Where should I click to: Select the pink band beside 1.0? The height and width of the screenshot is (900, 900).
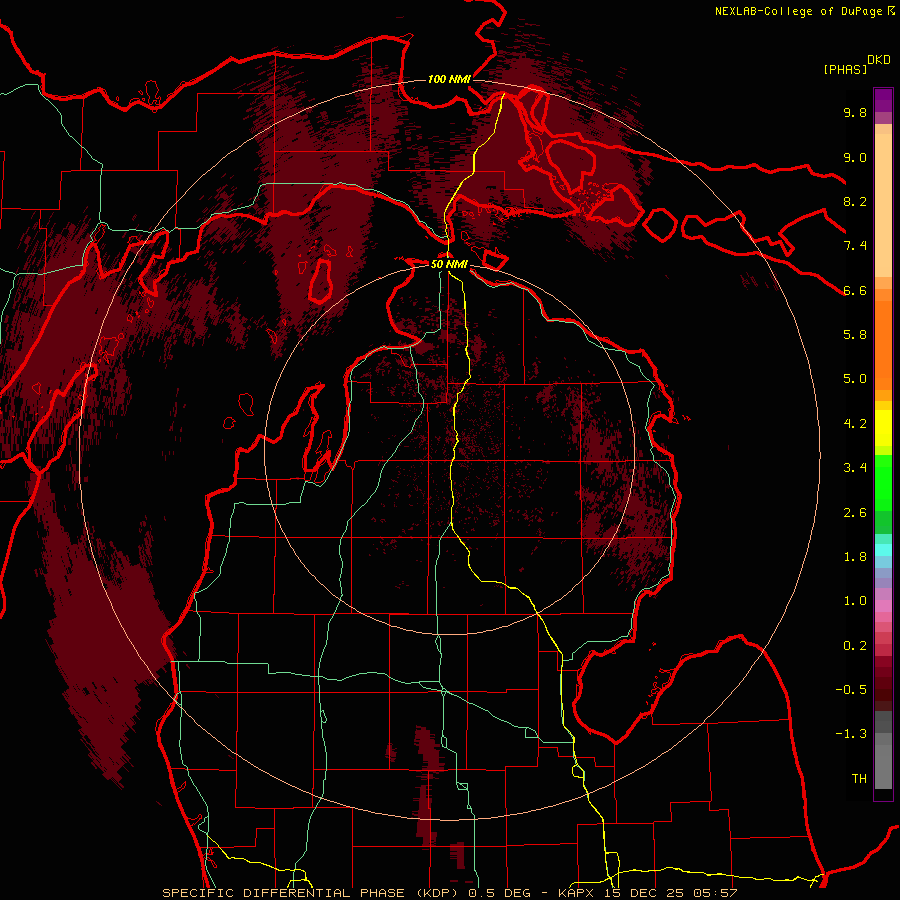883,606
